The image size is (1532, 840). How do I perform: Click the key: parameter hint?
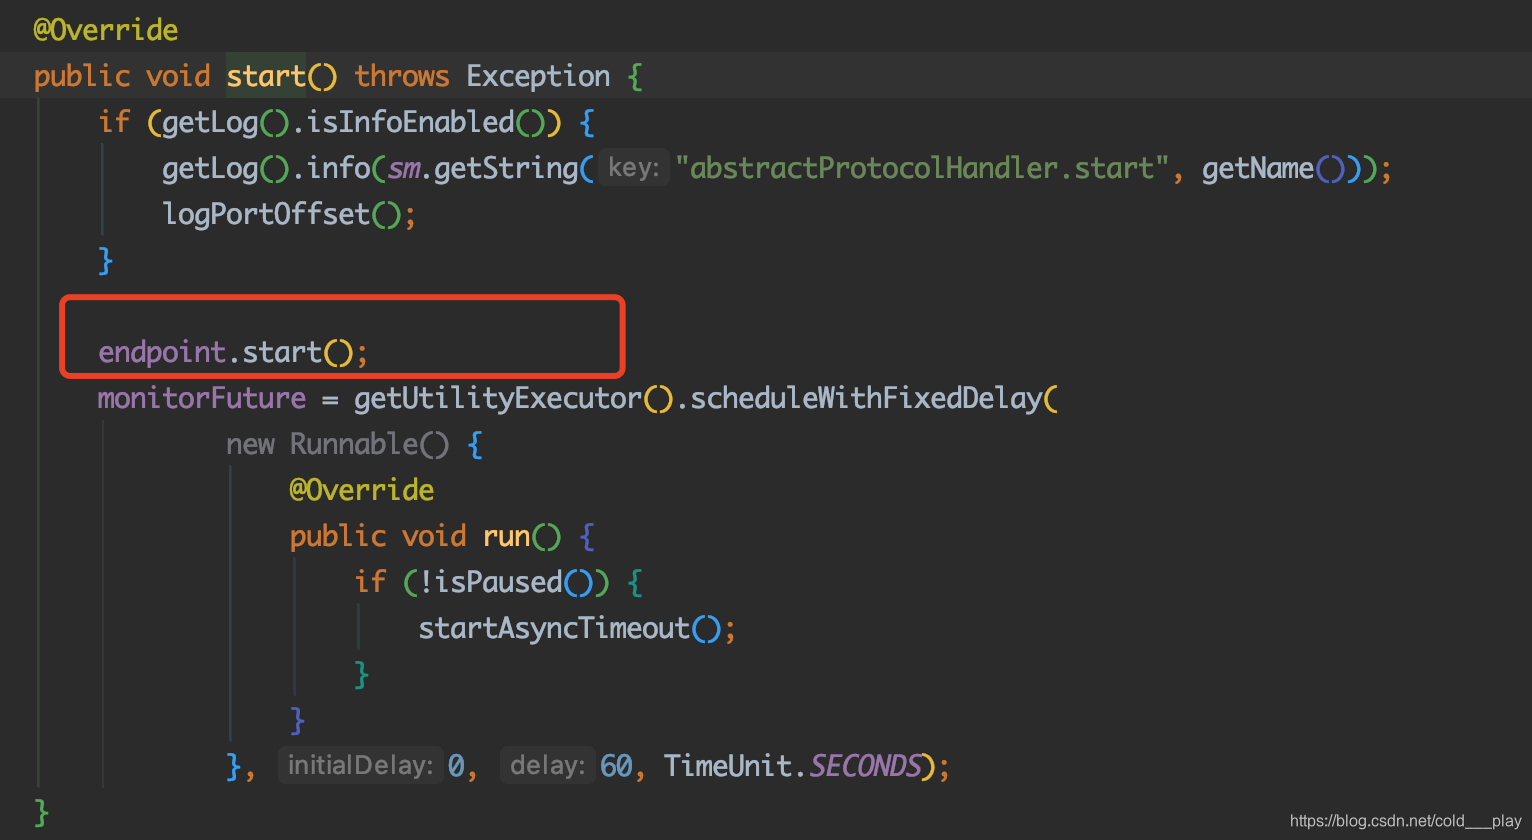pyautogui.click(x=634, y=168)
